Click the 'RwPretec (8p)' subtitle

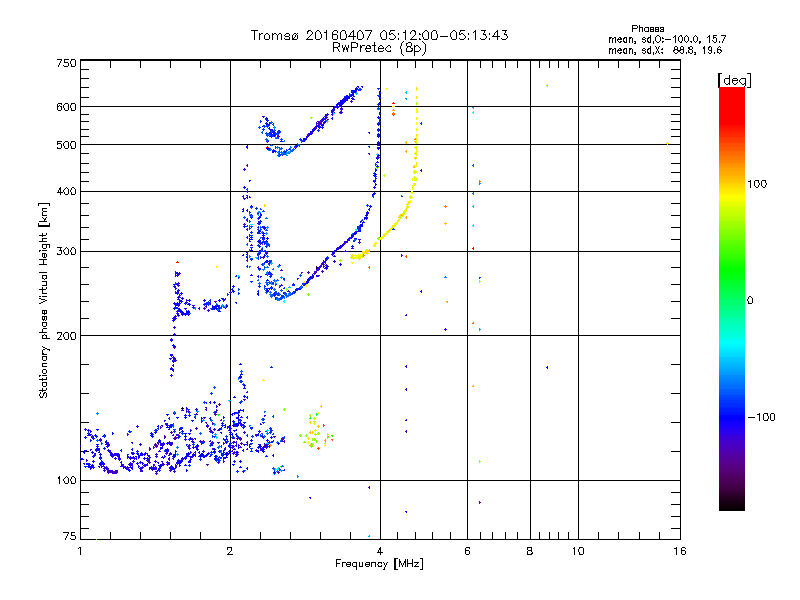pyautogui.click(x=379, y=48)
